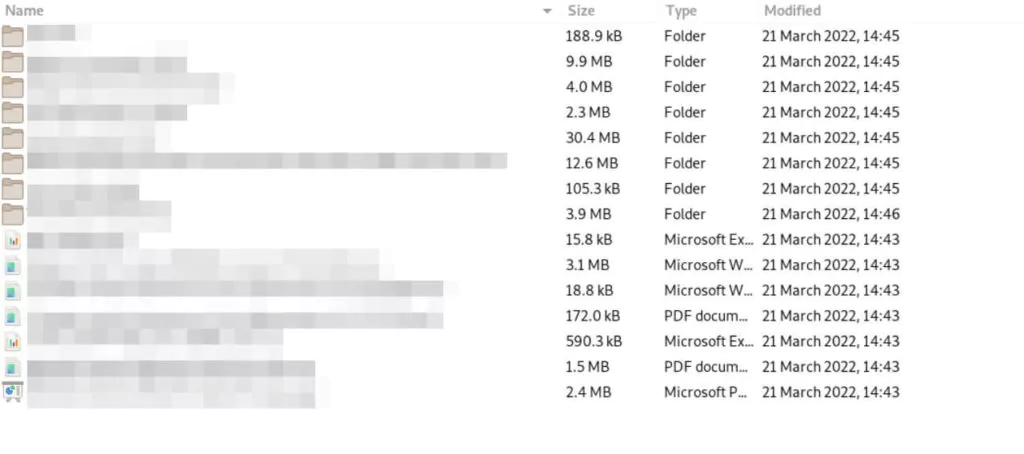Viewport: 1024px width, 454px height.
Task: Select the 1.5 MB PDF file icon
Action: coord(12,367)
